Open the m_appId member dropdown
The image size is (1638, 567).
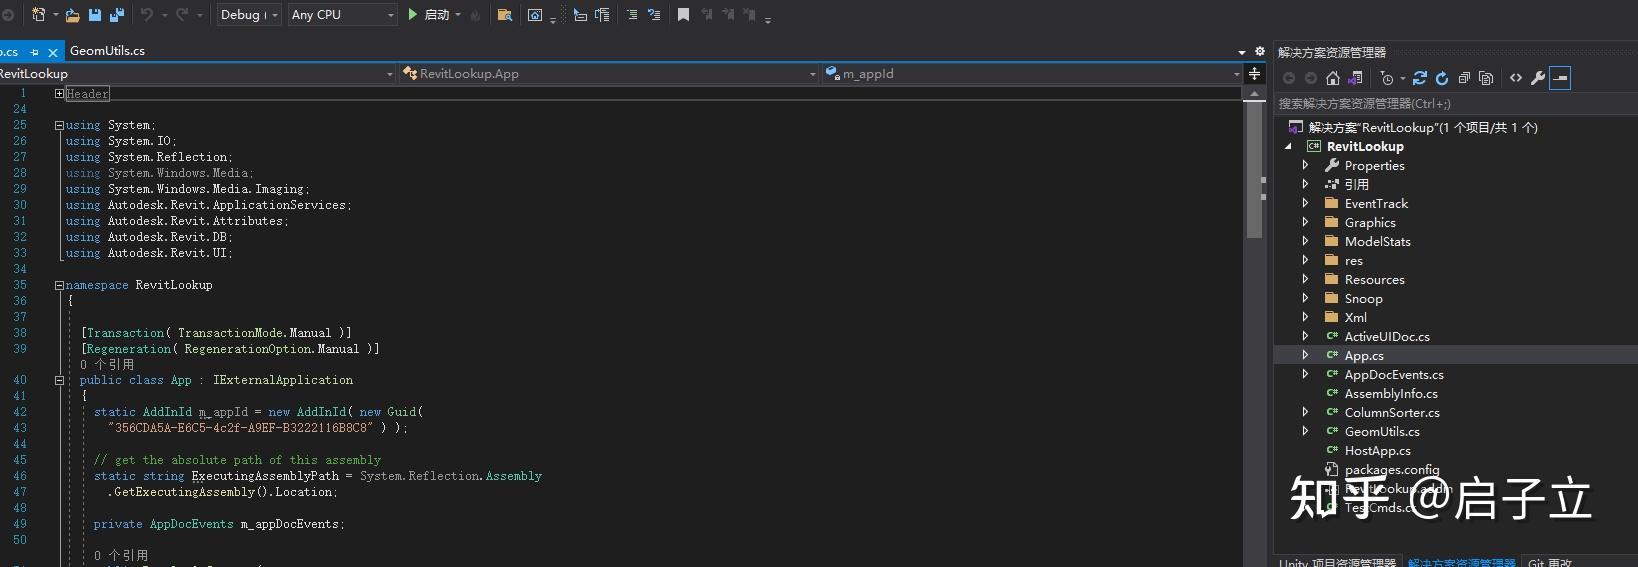[x=1033, y=74]
